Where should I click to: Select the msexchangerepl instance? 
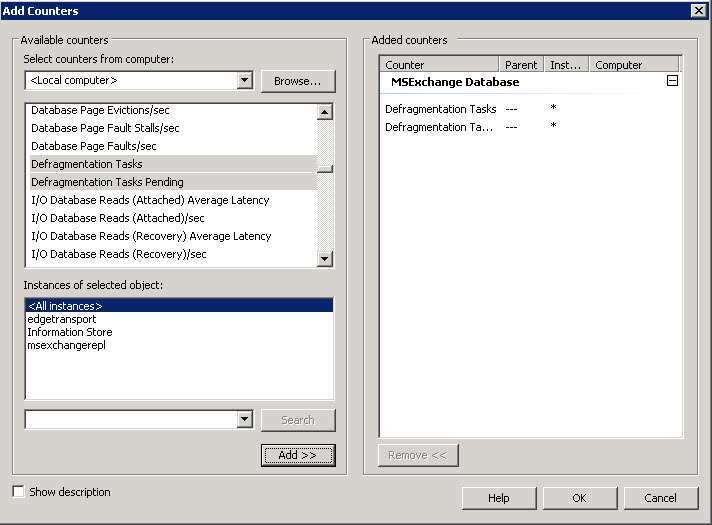click(67, 345)
